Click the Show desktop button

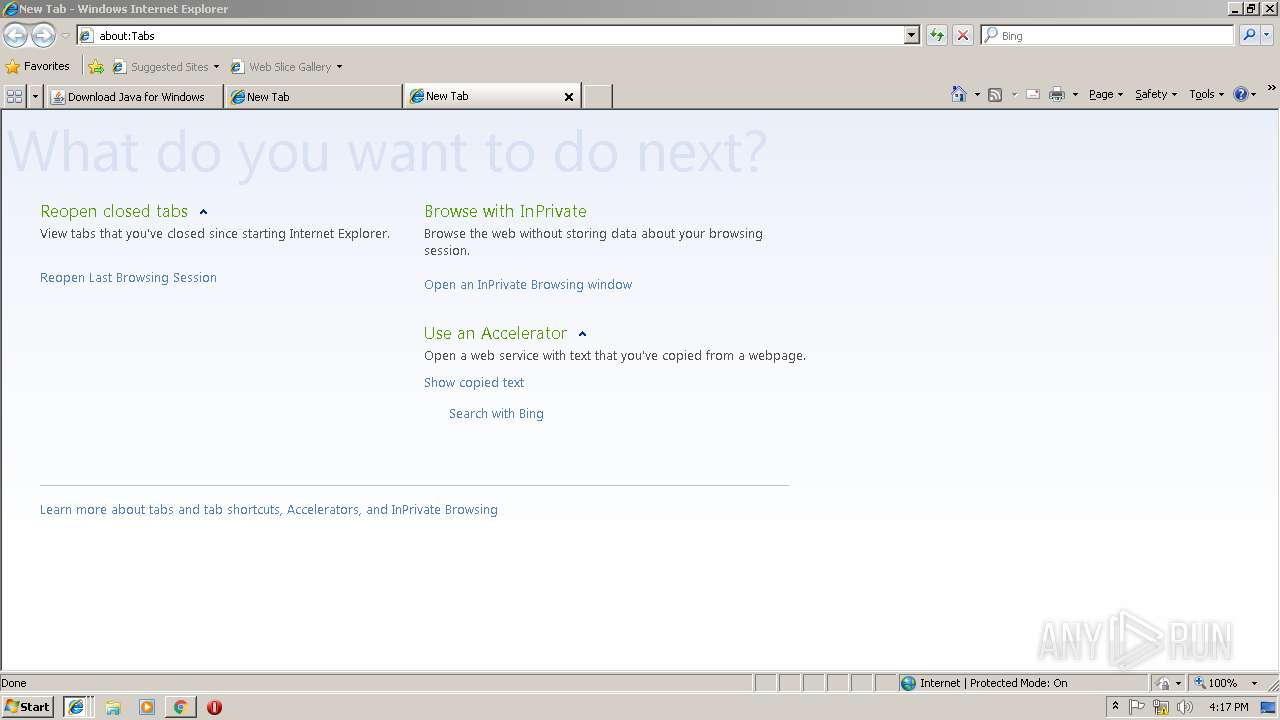pyautogui.click(x=1270, y=707)
